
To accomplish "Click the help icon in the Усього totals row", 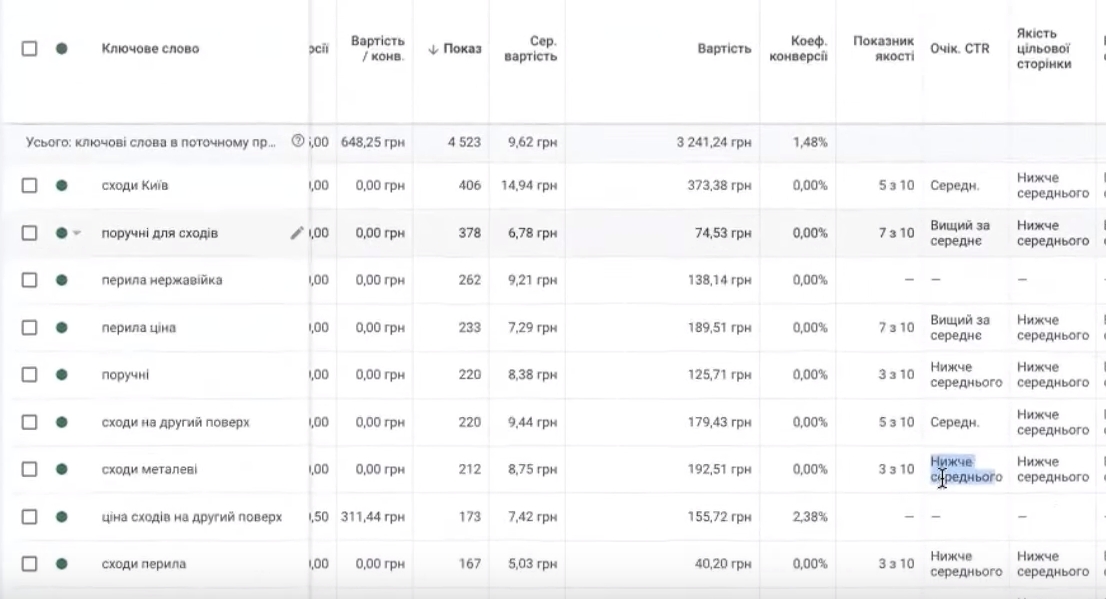I will pos(297,142).
